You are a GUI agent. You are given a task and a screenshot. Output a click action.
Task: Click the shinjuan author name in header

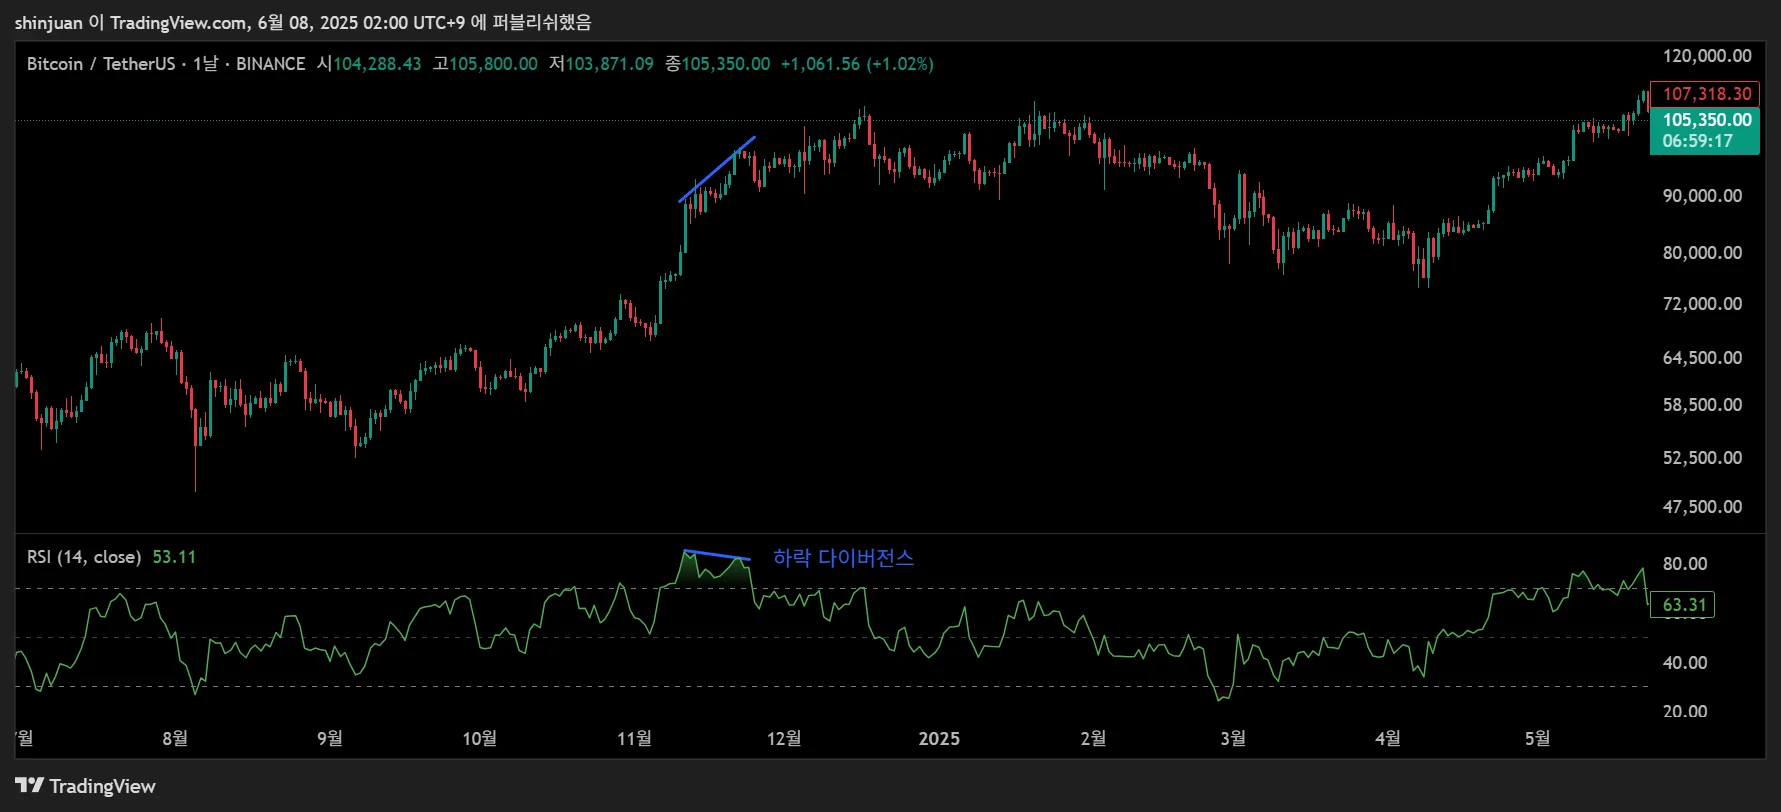[49, 22]
